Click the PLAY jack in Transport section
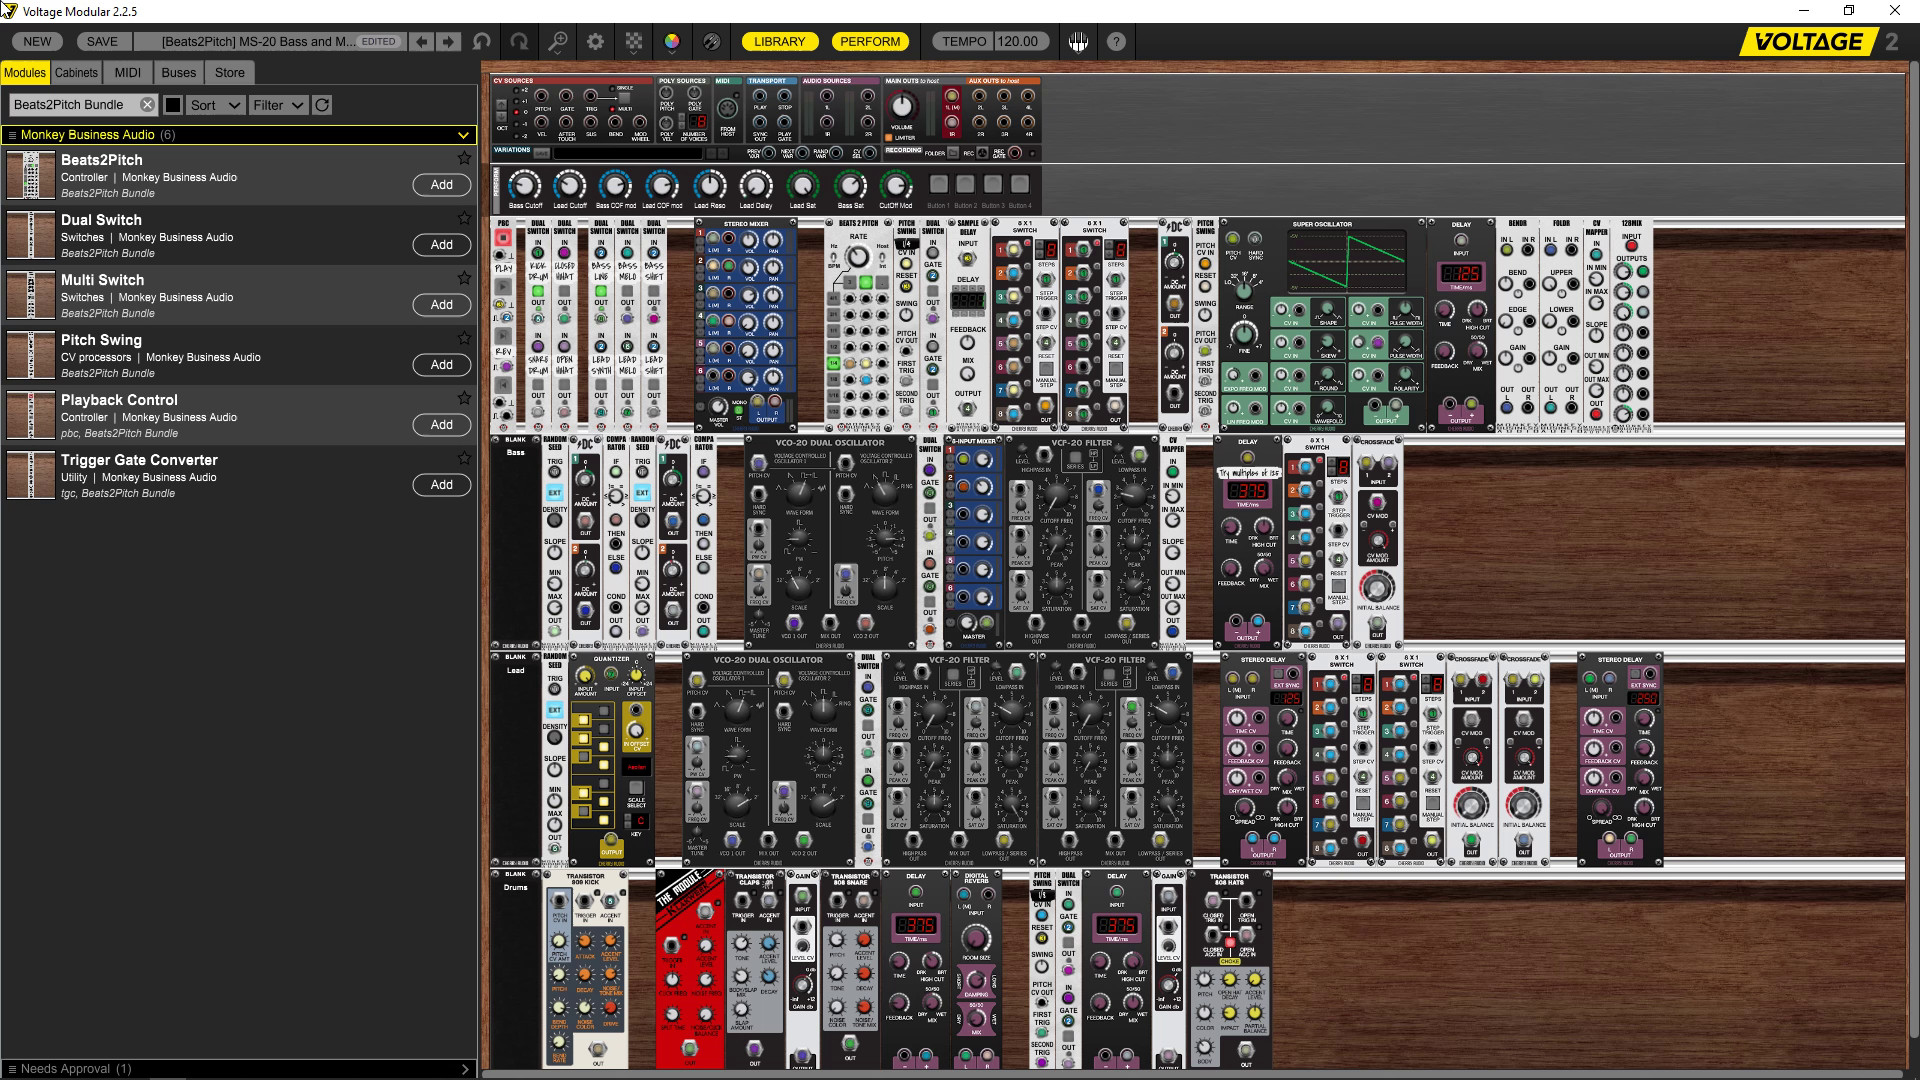 (760, 96)
